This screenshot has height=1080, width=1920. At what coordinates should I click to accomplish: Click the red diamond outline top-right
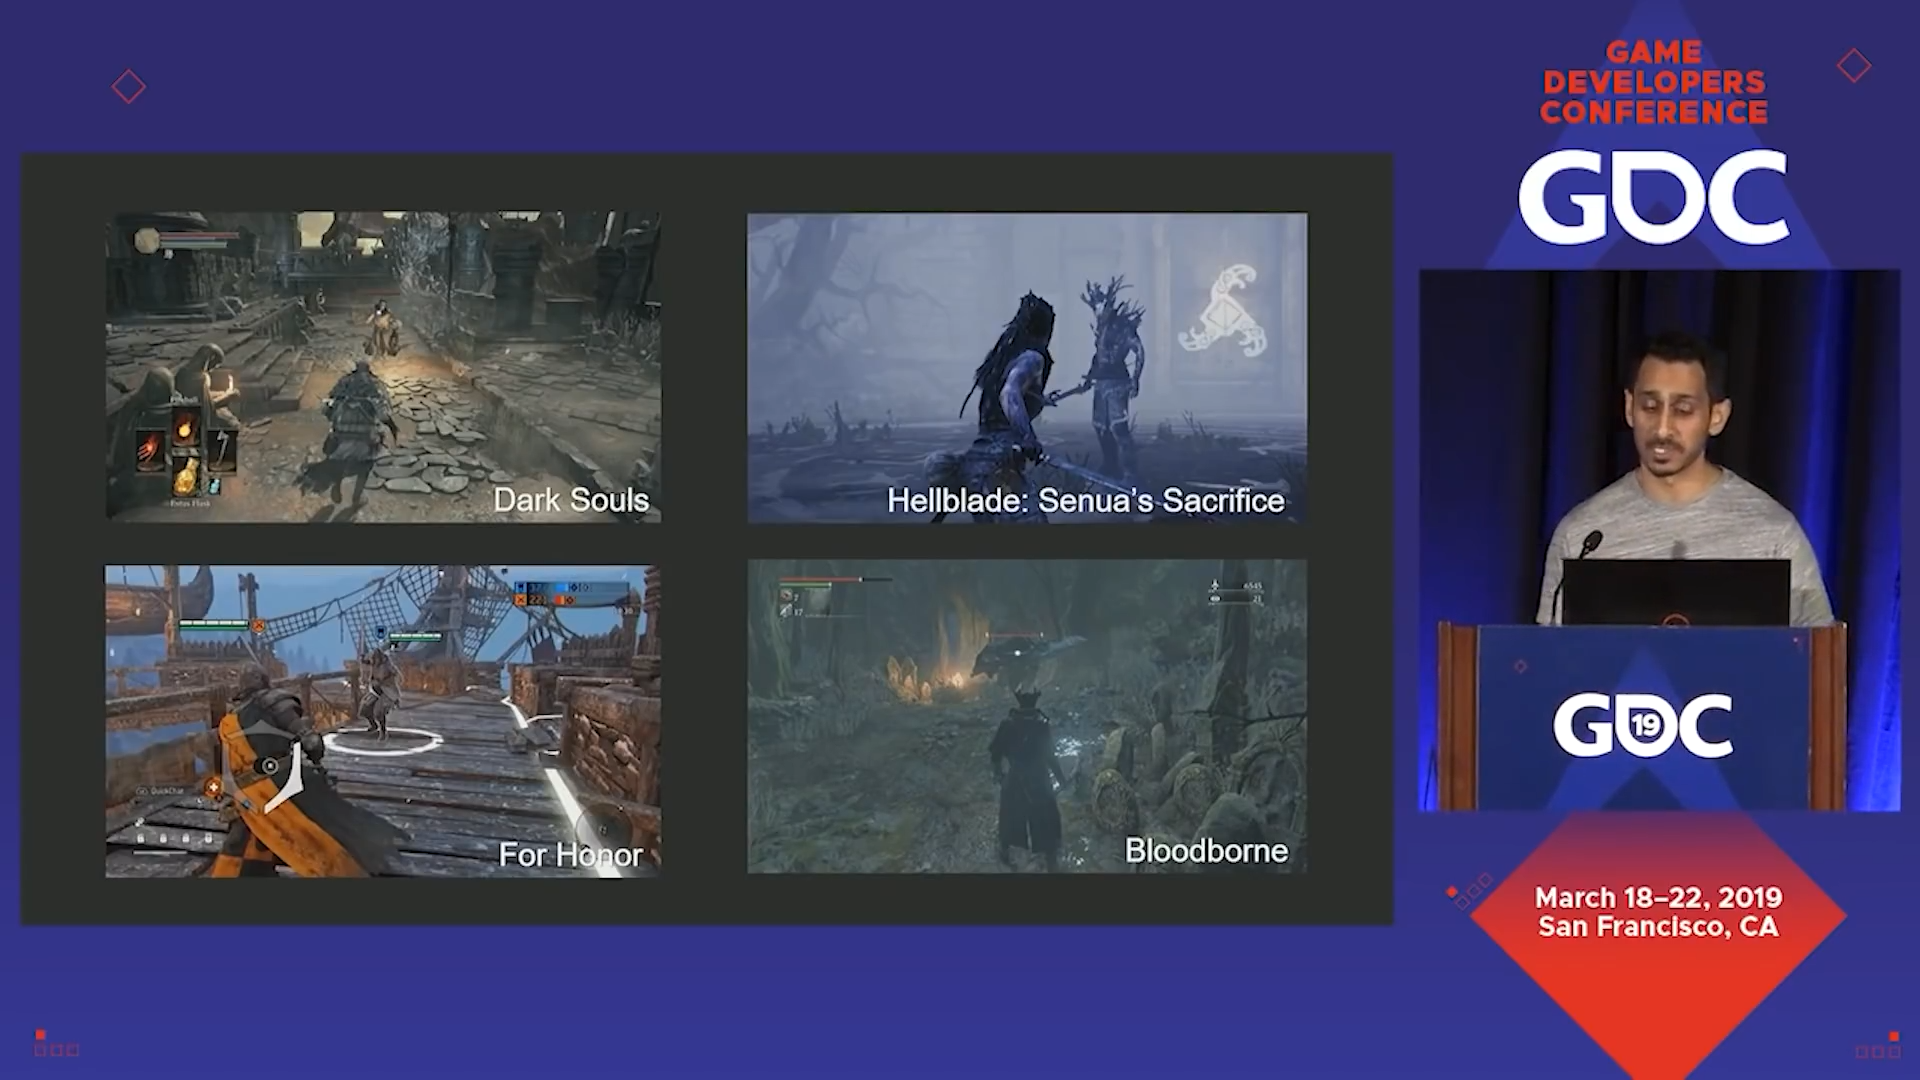[1853, 66]
